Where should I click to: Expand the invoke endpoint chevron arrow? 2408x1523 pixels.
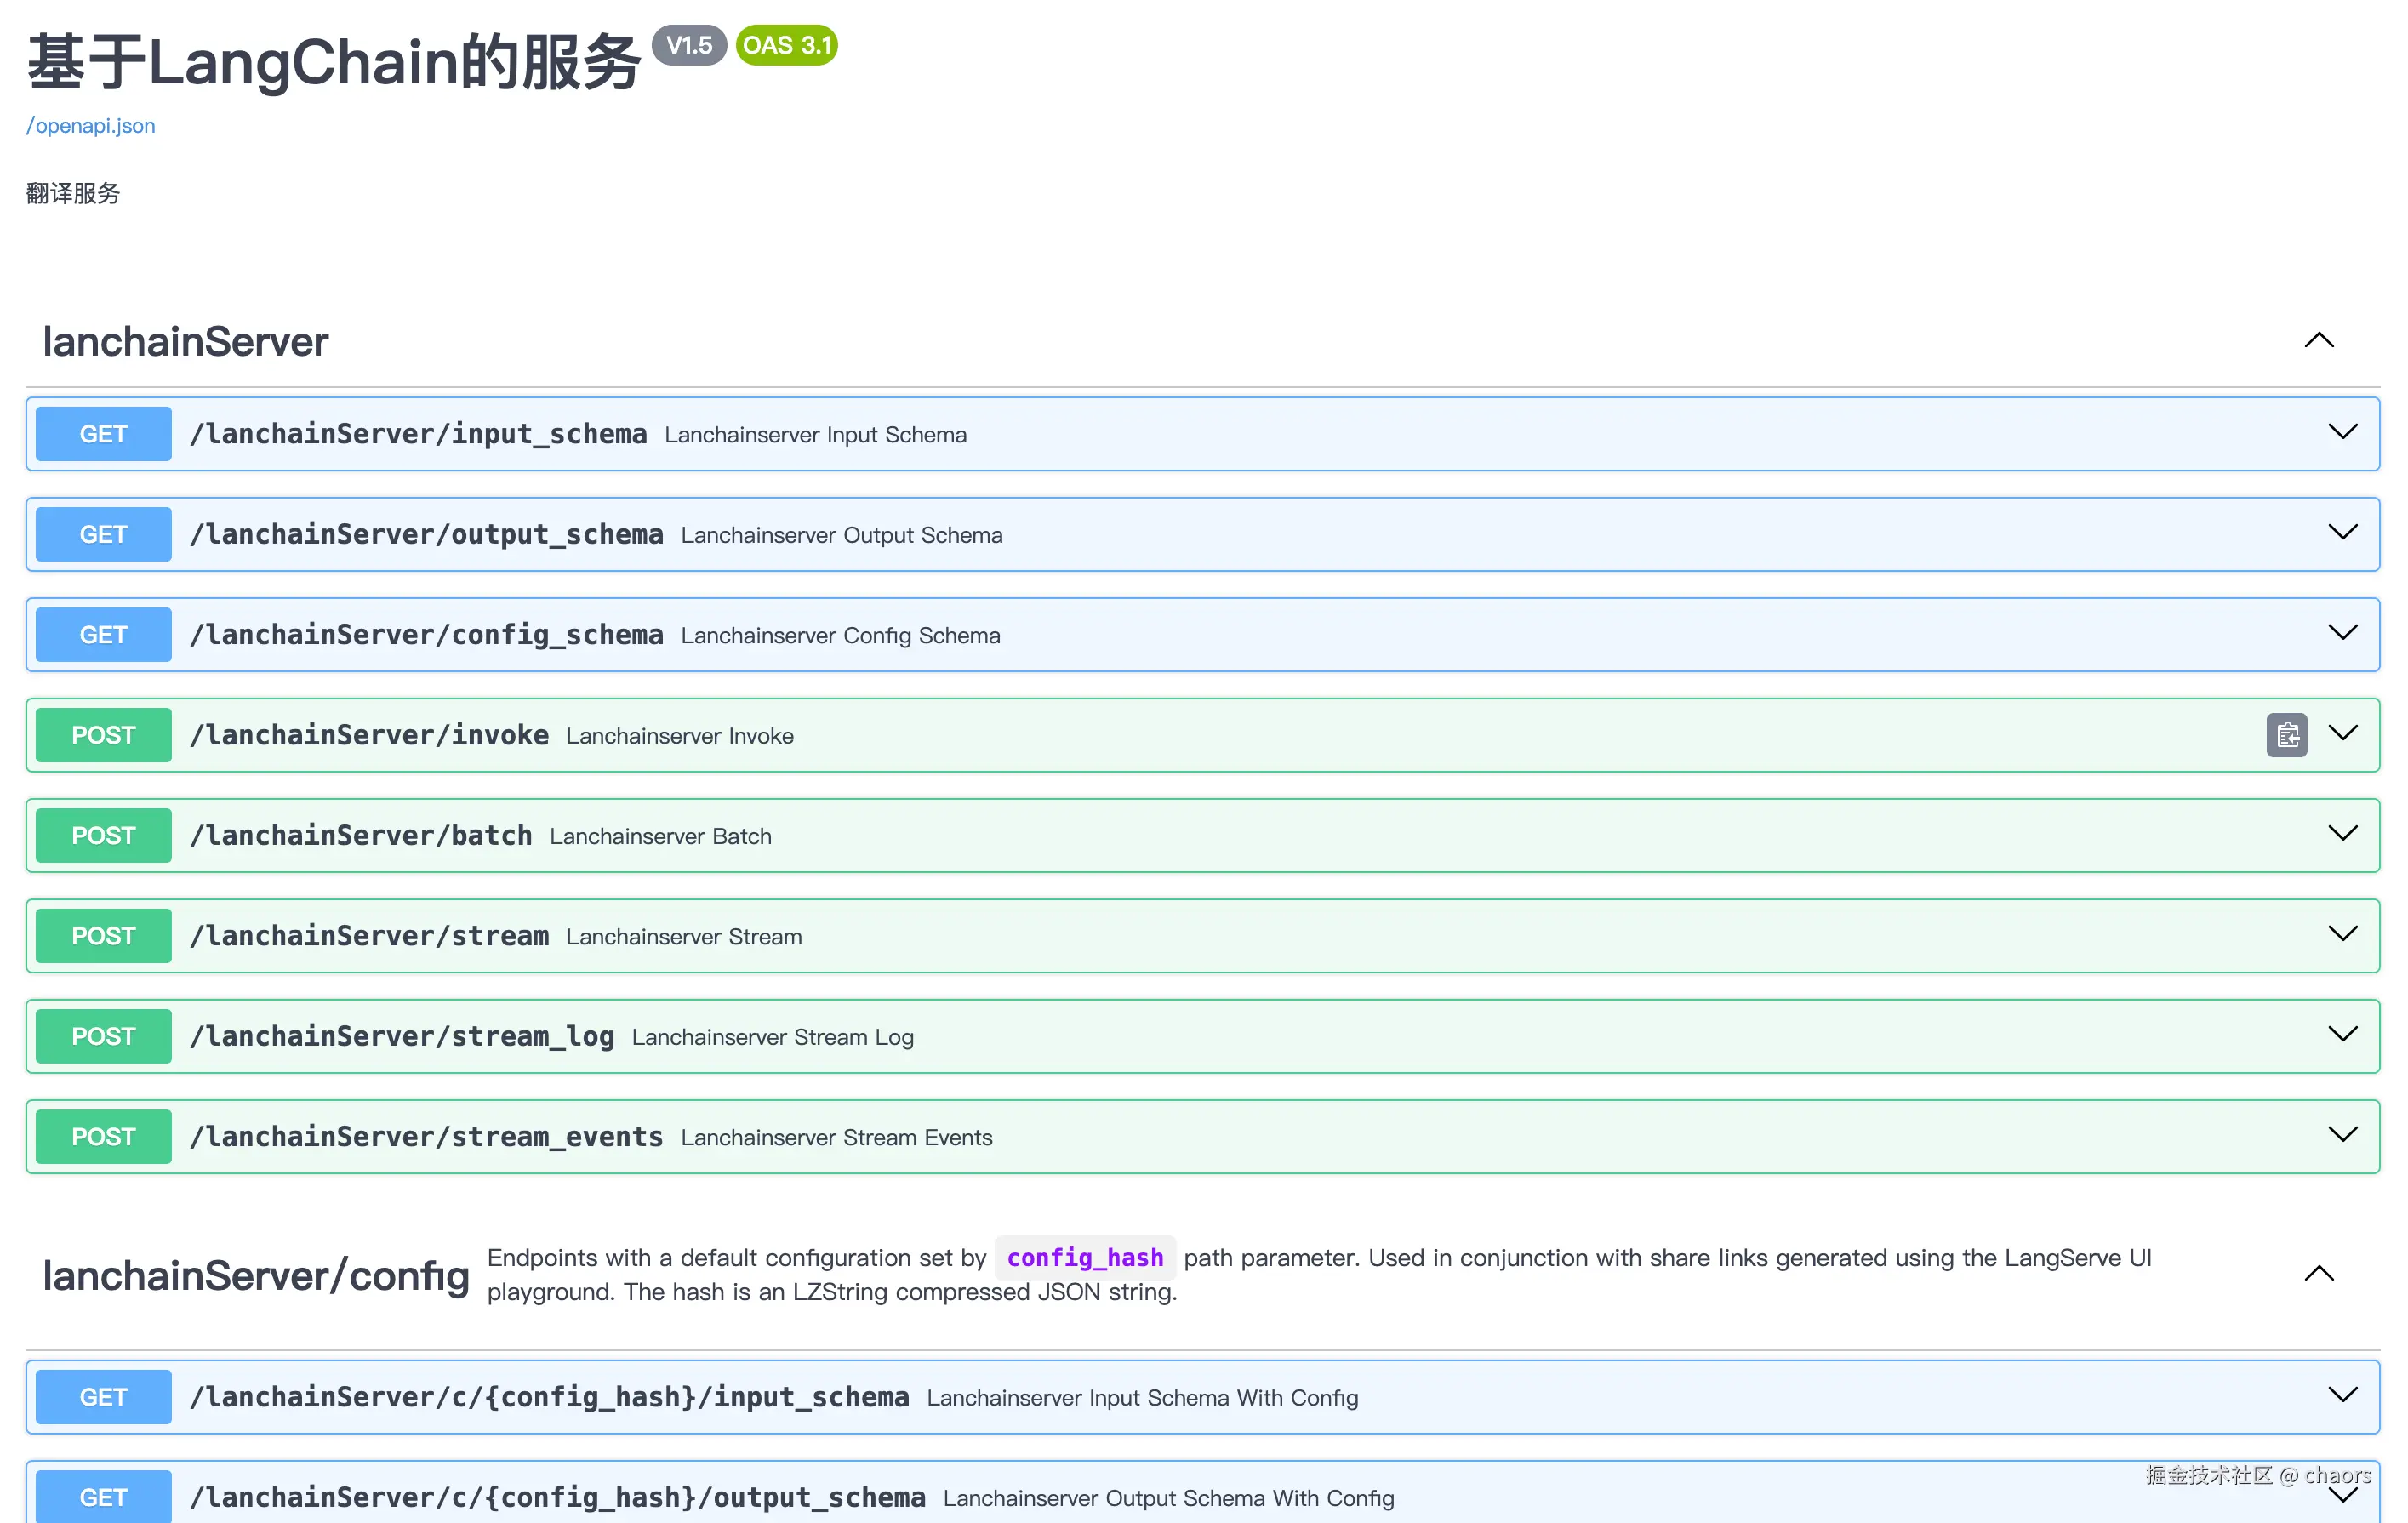point(2342,734)
